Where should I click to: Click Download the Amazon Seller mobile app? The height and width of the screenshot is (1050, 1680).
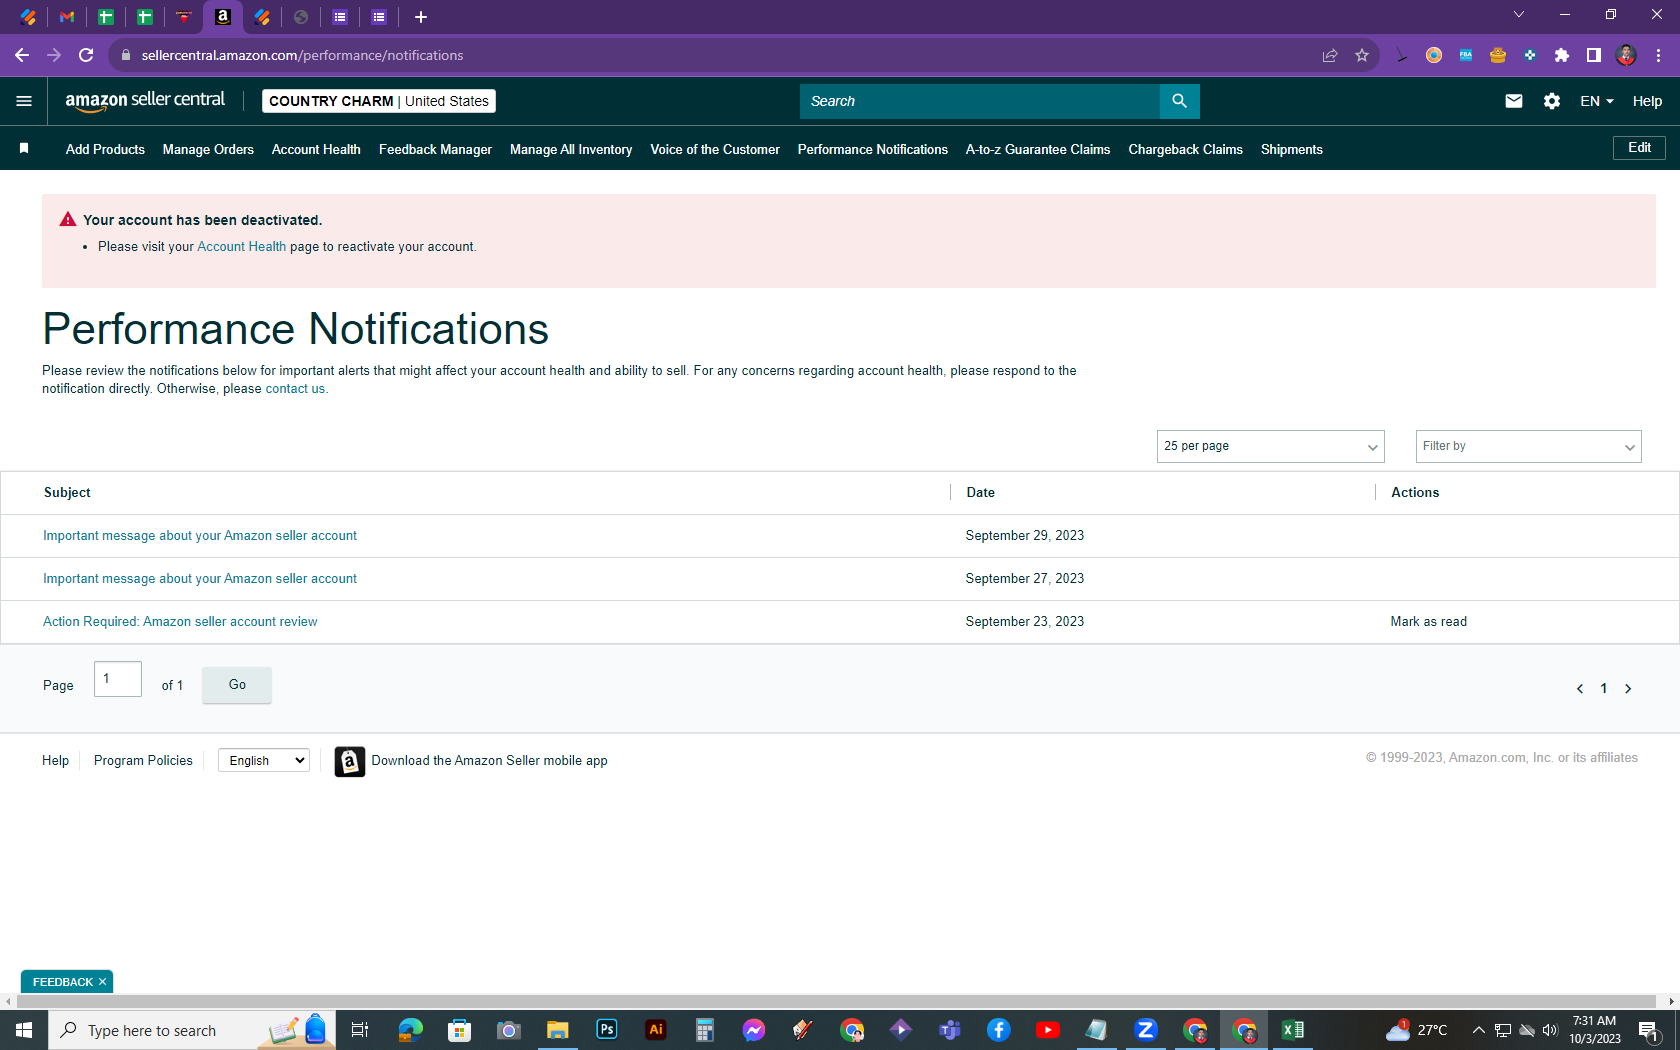point(490,761)
